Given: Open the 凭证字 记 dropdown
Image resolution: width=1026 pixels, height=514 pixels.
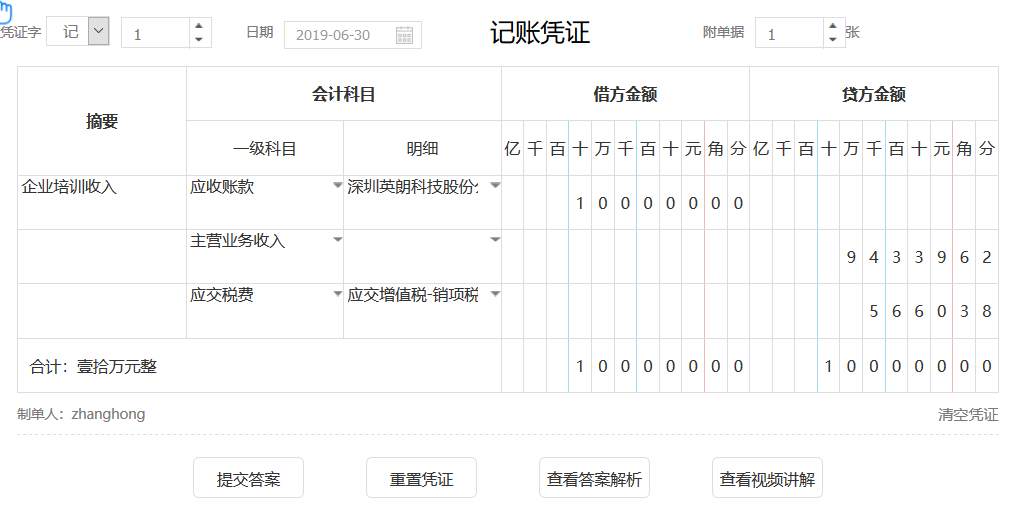Looking at the screenshot, I should (x=98, y=32).
